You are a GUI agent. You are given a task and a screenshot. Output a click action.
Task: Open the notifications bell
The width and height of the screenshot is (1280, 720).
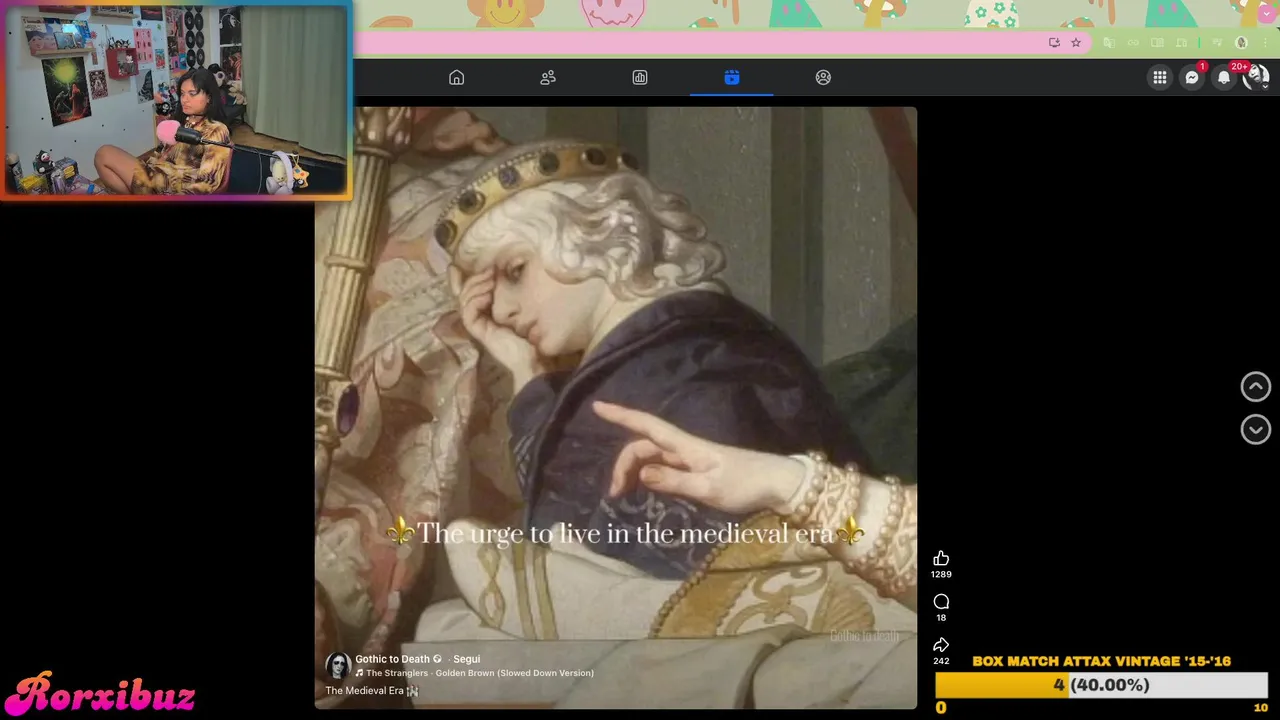coord(1224,77)
